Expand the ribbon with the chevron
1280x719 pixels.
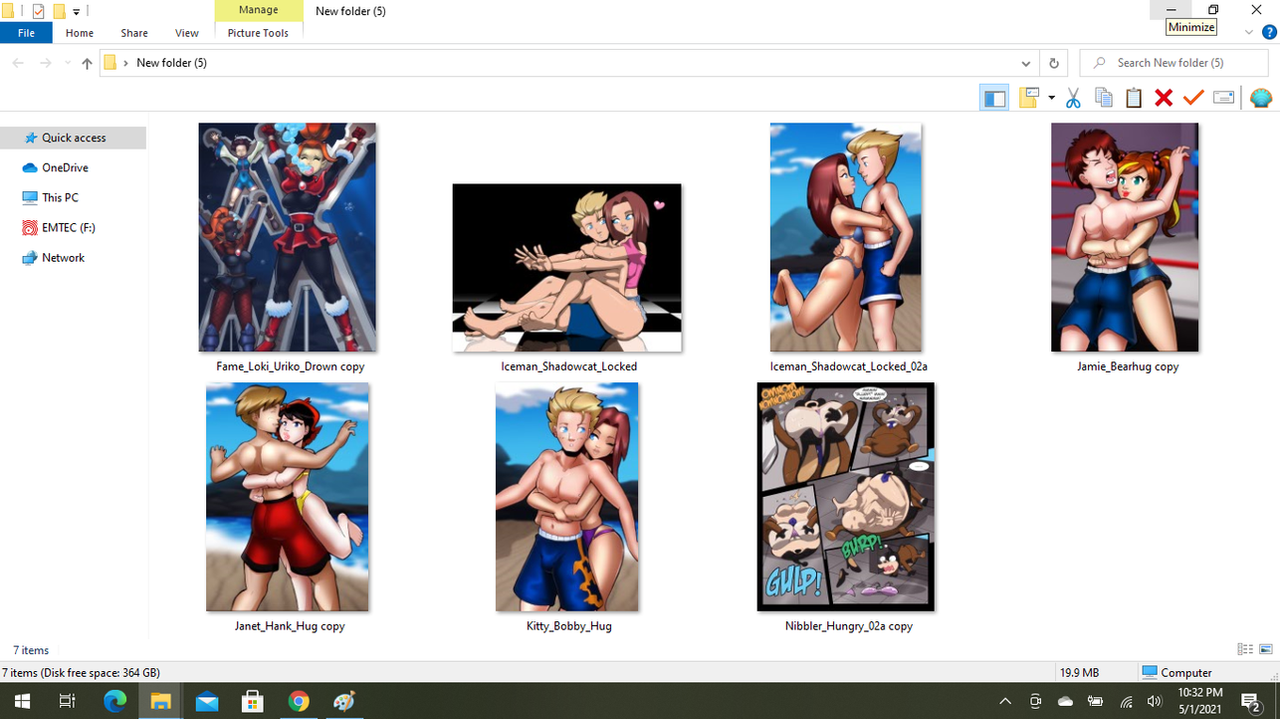[x=1249, y=33]
